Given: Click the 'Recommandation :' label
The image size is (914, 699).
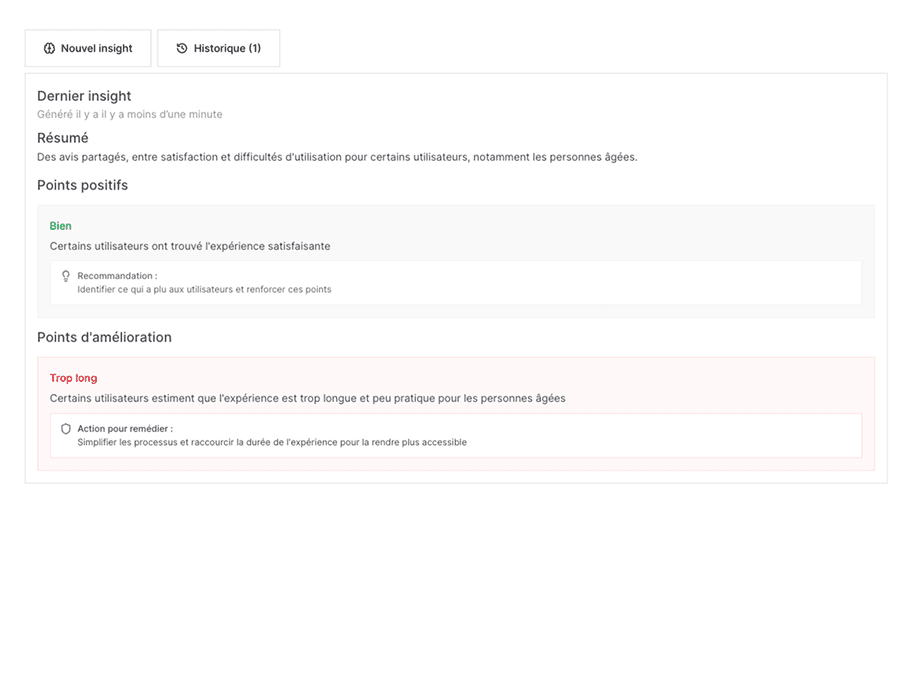Looking at the screenshot, I should click(117, 276).
